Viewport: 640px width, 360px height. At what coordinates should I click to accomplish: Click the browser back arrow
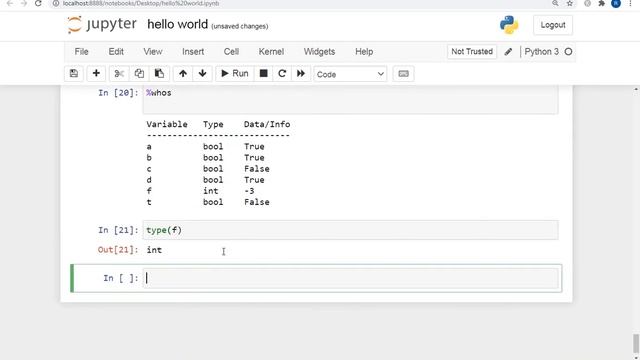pos(10,3)
